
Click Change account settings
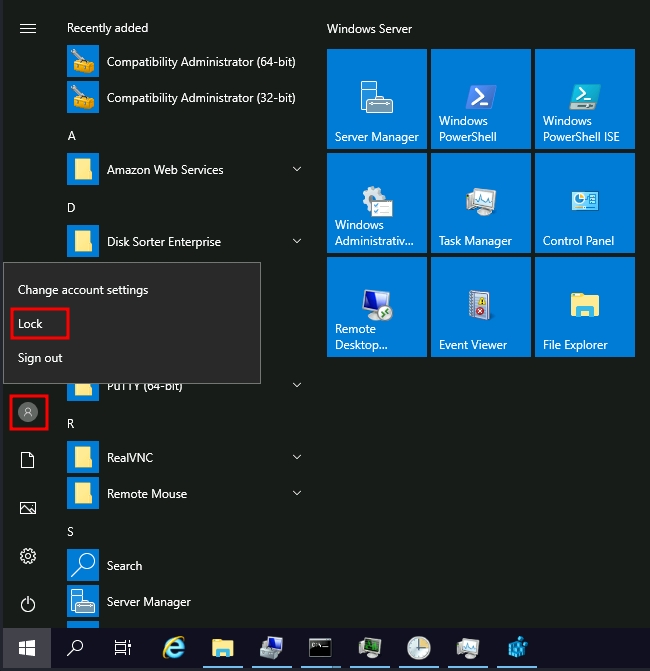pyautogui.click(x=83, y=290)
